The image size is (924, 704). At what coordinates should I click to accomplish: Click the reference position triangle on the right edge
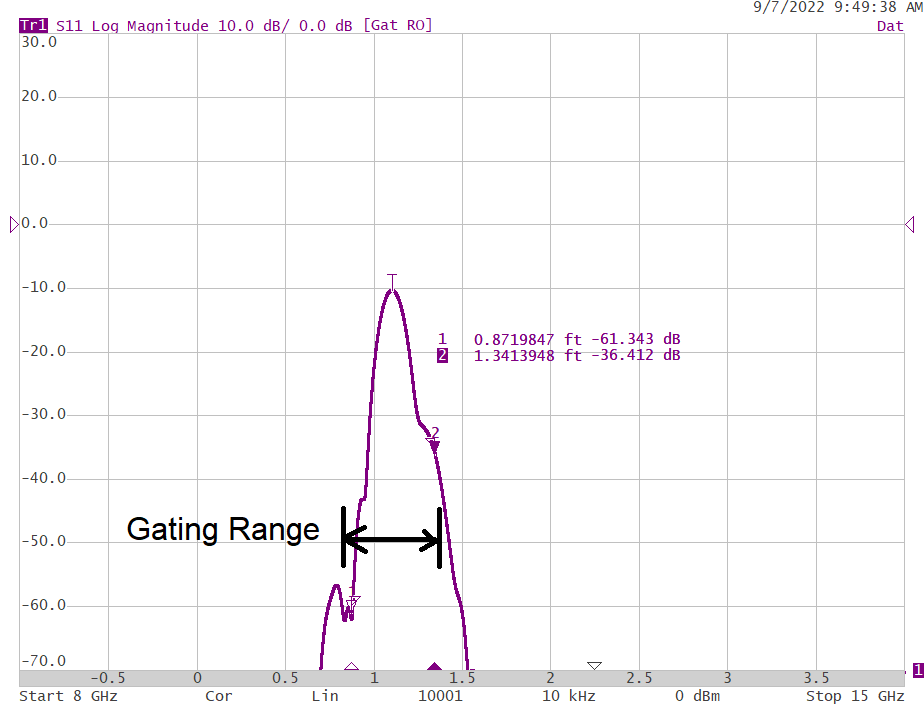click(909, 224)
